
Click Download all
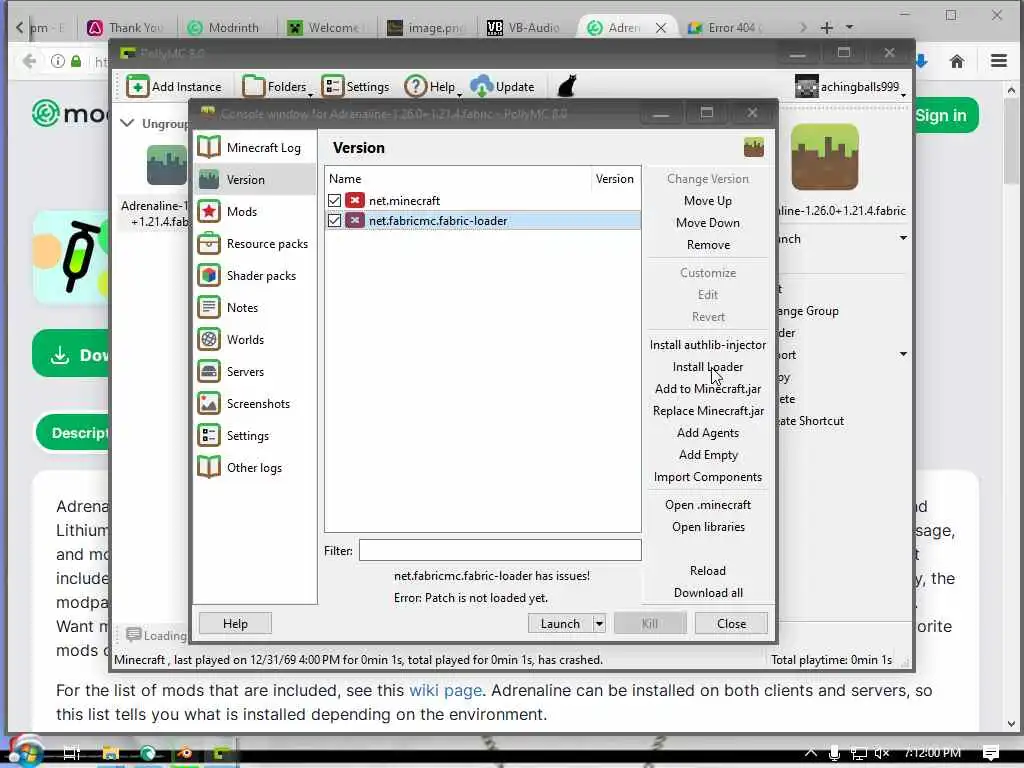[x=708, y=593]
